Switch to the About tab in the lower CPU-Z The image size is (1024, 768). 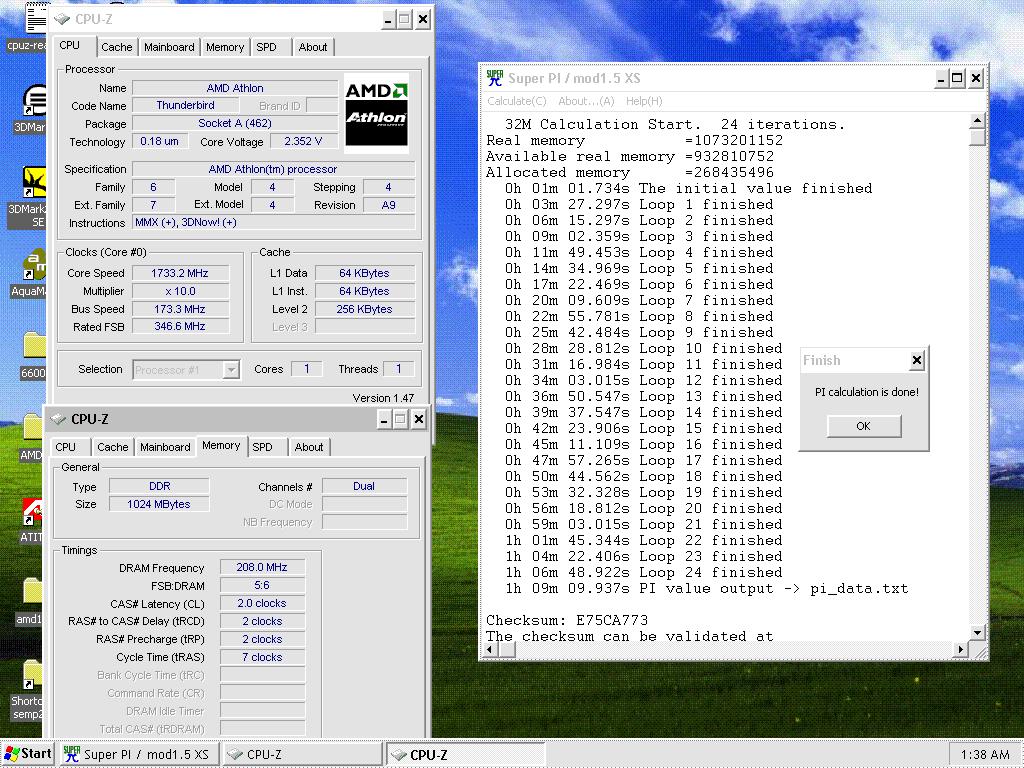click(x=309, y=447)
